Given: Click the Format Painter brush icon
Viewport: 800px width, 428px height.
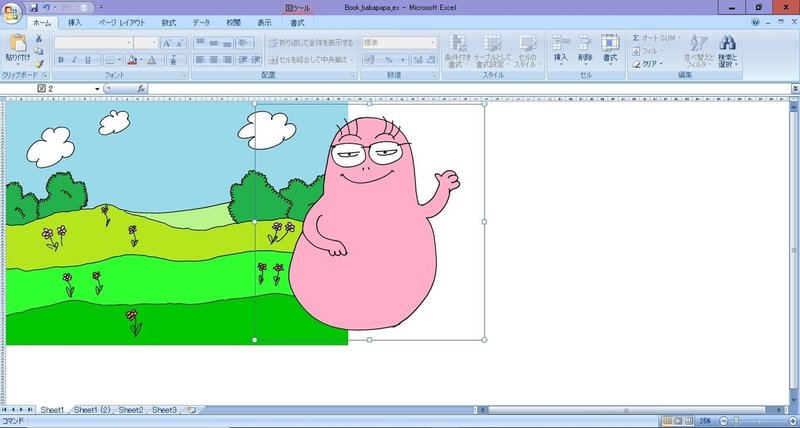Looking at the screenshot, I should click(39, 64).
